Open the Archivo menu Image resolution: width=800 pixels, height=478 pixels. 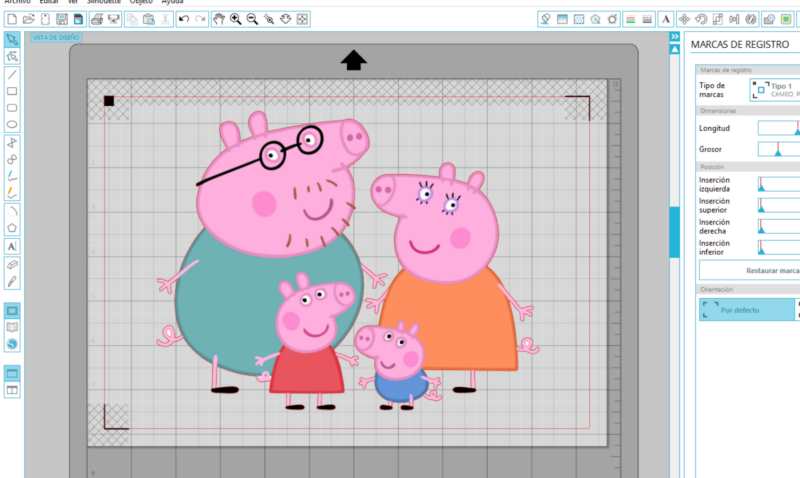point(17,2)
